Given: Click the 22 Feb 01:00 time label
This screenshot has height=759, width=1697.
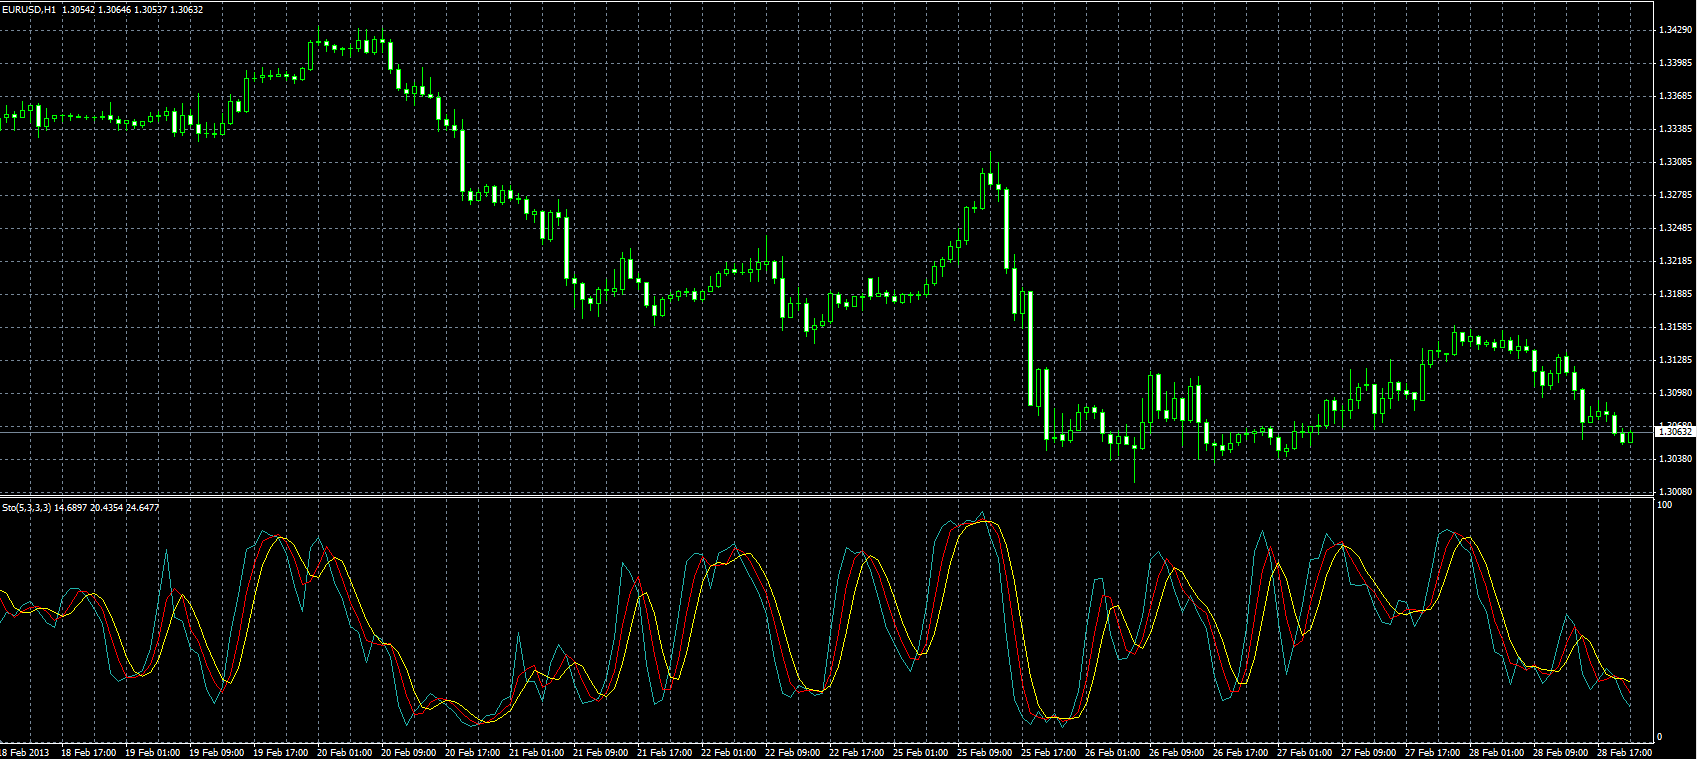Looking at the screenshot, I should pyautogui.click(x=729, y=753).
